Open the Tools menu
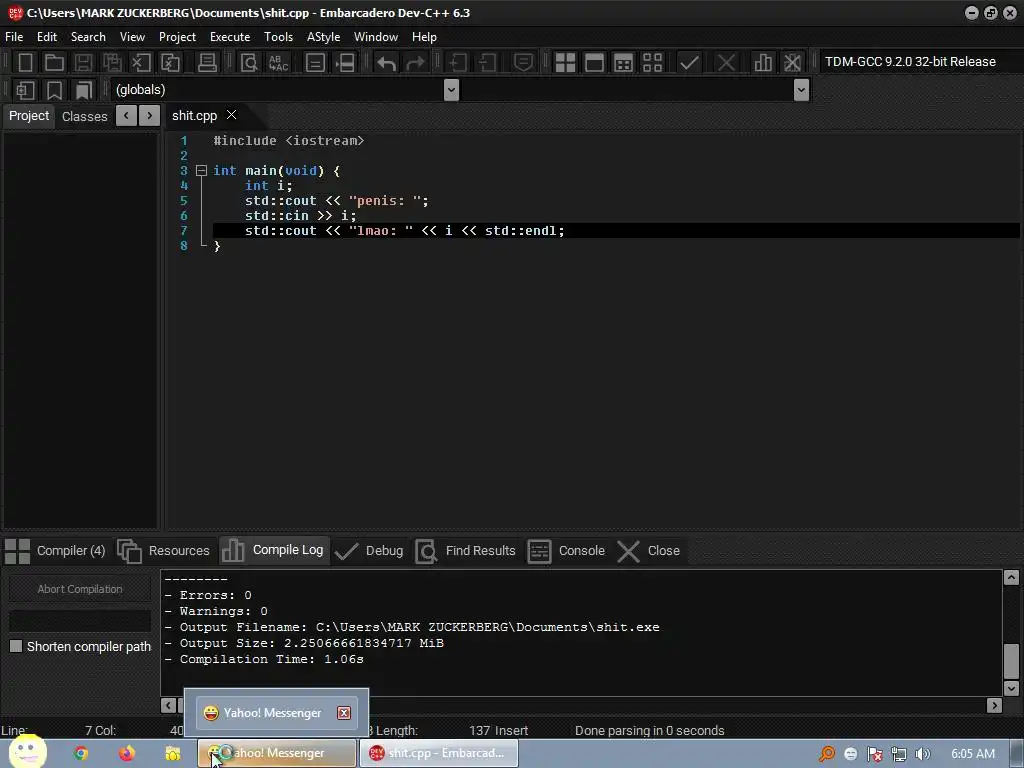 tap(278, 37)
